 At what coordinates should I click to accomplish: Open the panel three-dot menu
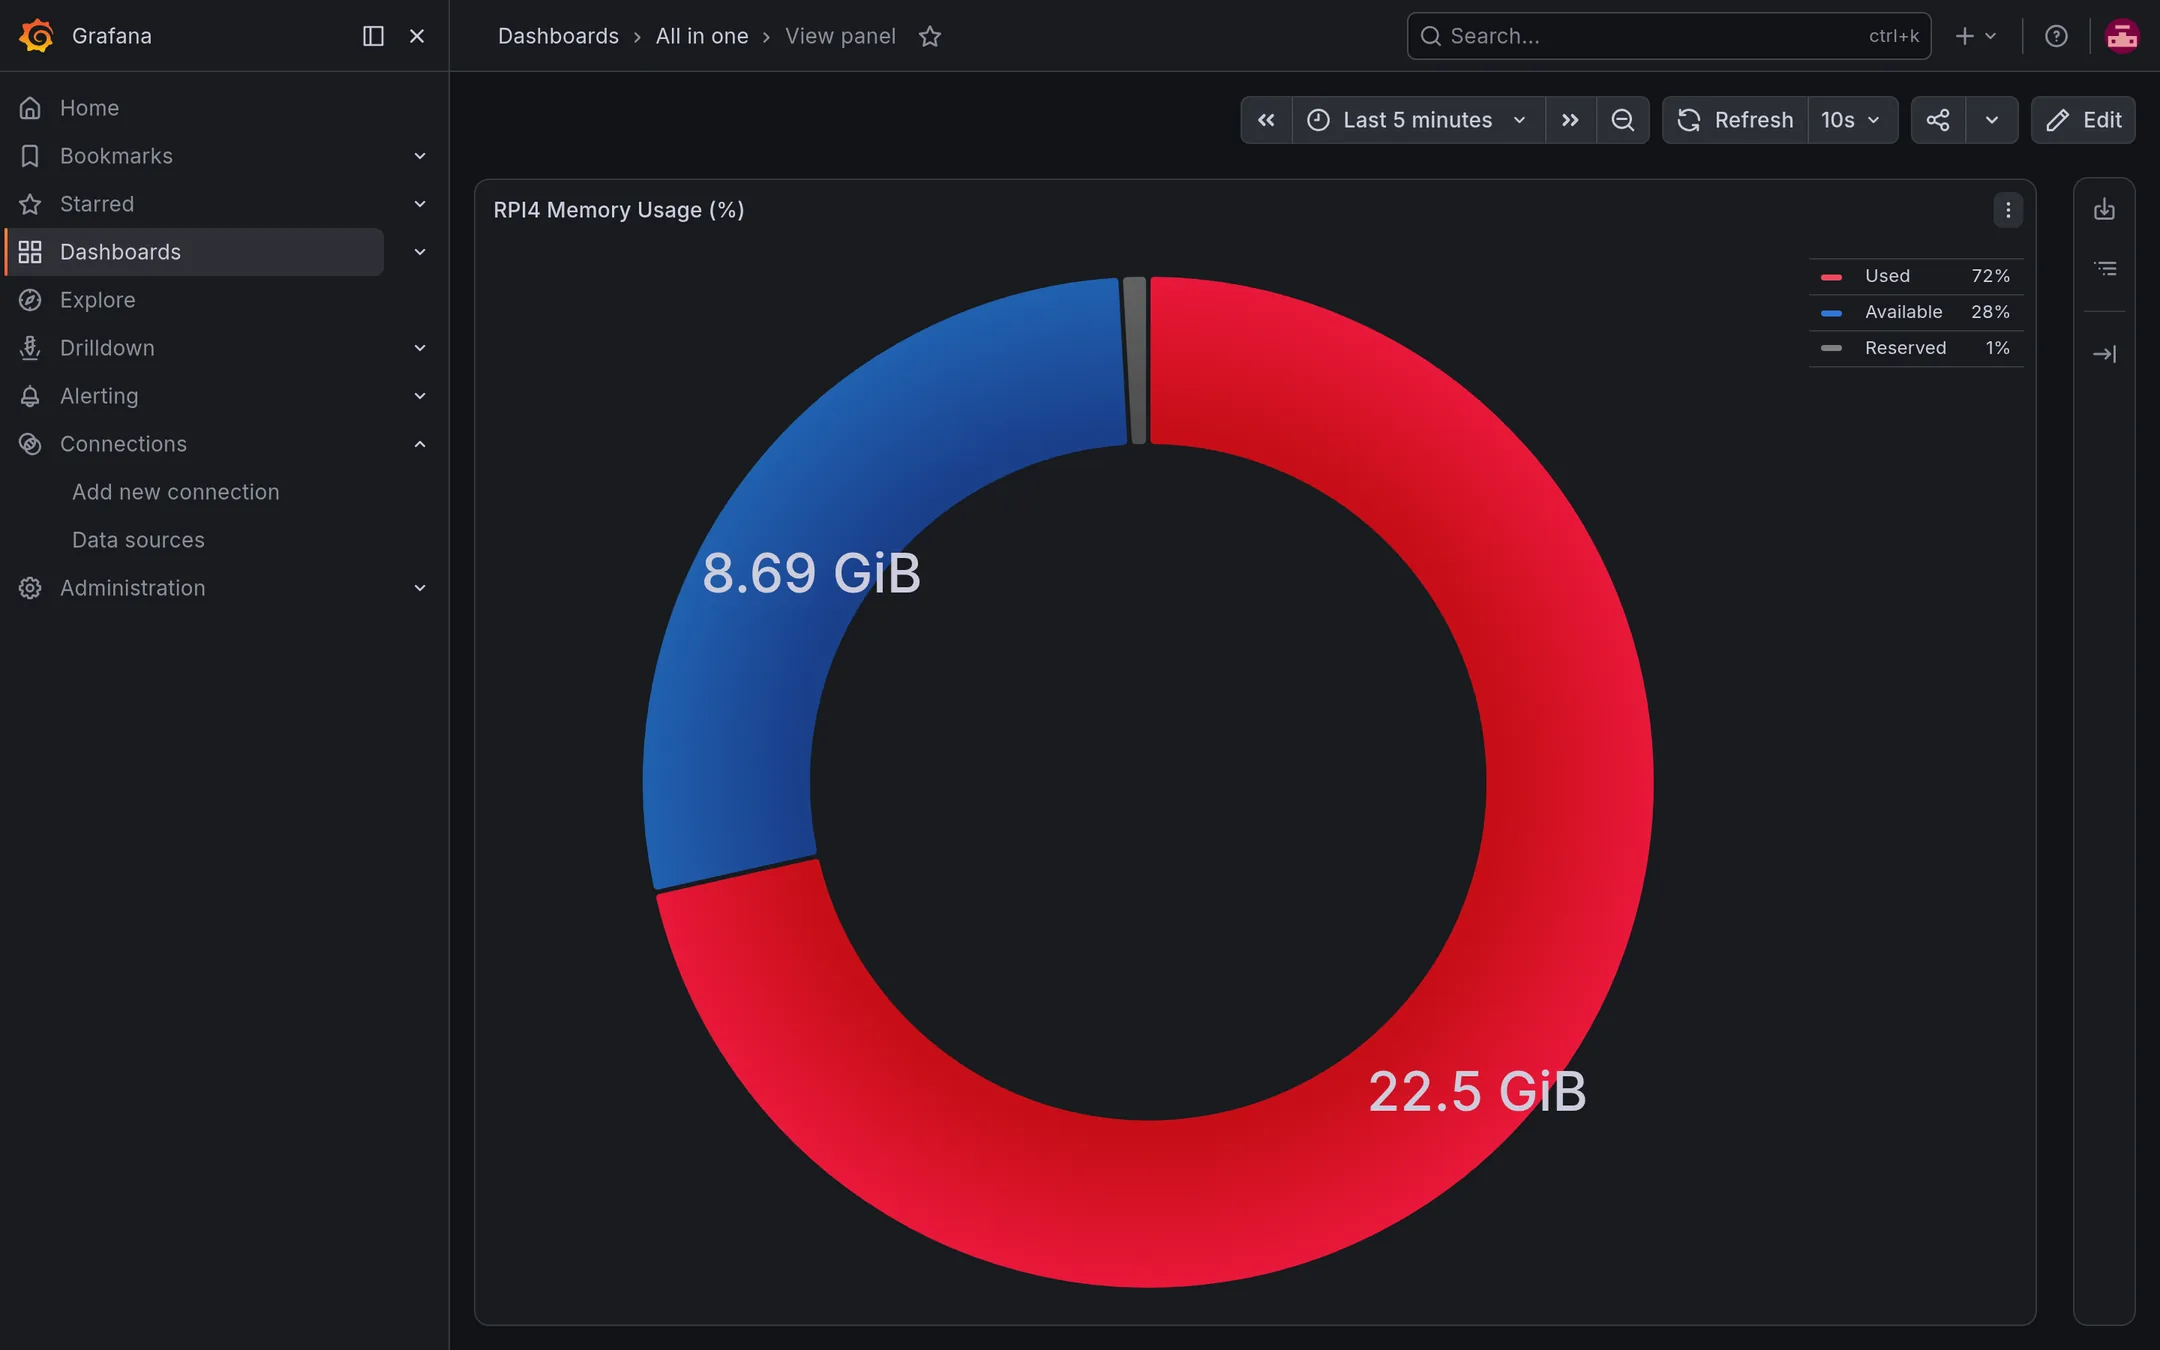click(x=2008, y=210)
